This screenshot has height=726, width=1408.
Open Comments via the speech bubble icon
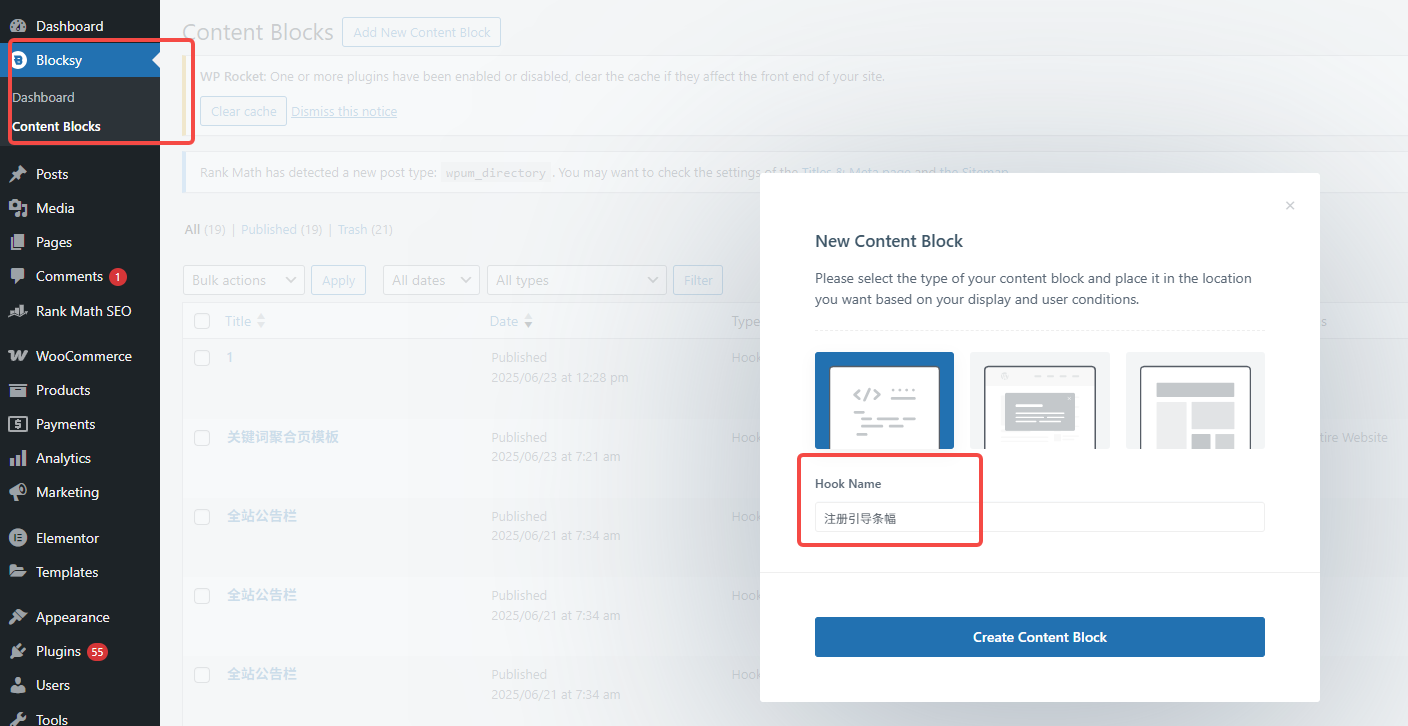(x=18, y=277)
